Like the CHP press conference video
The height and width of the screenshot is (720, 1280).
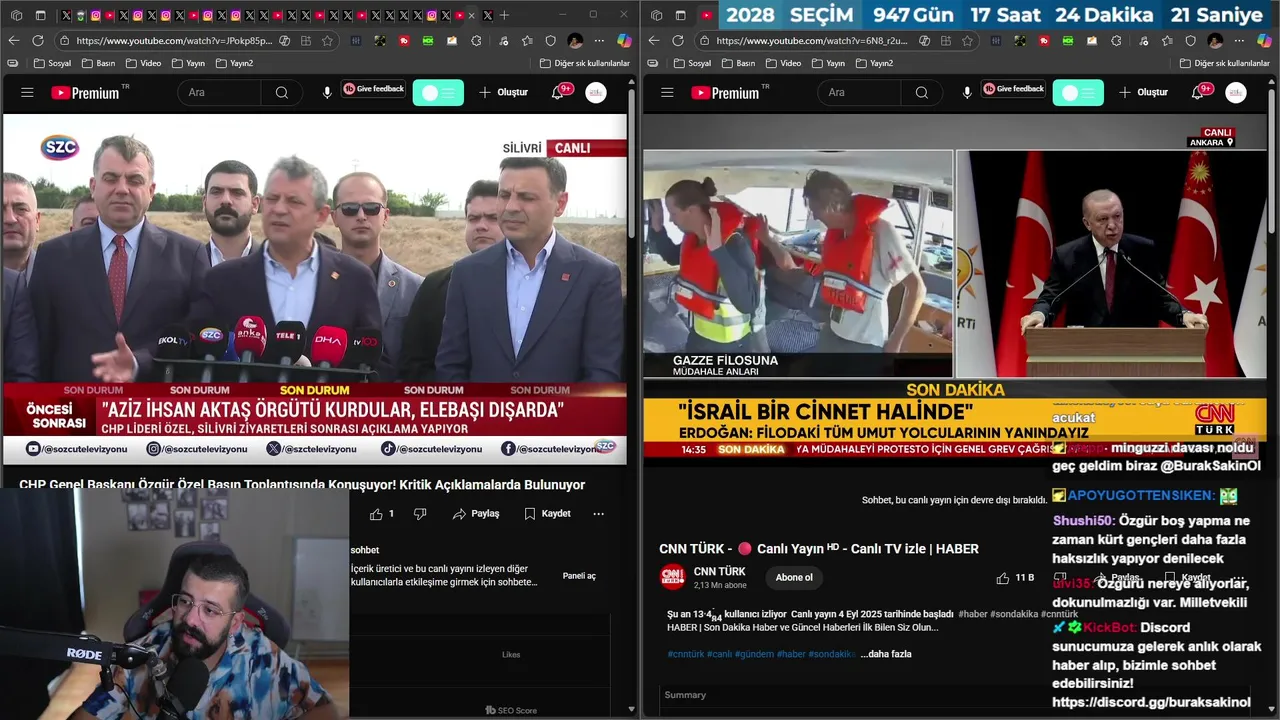(x=381, y=514)
